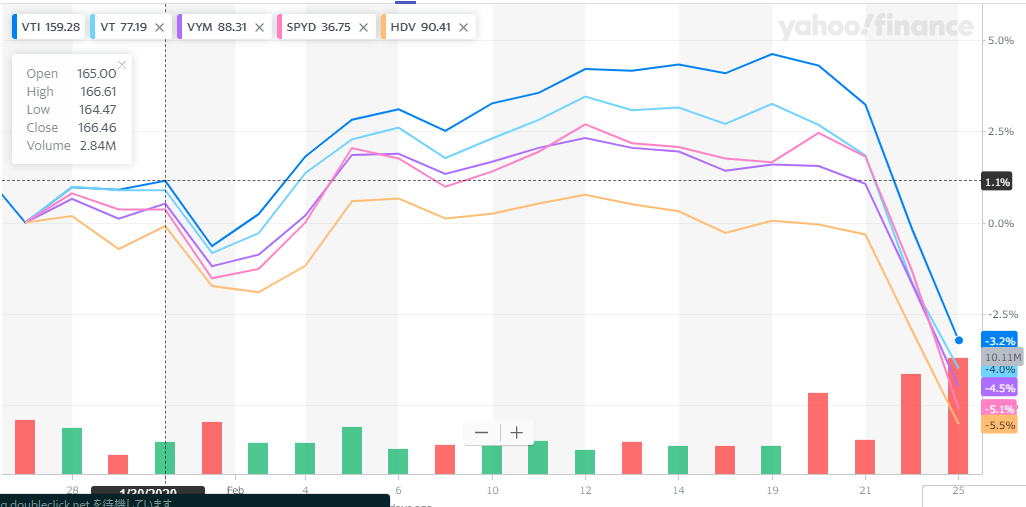Click the Volume 2.84M value in tooltip

[x=98, y=145]
